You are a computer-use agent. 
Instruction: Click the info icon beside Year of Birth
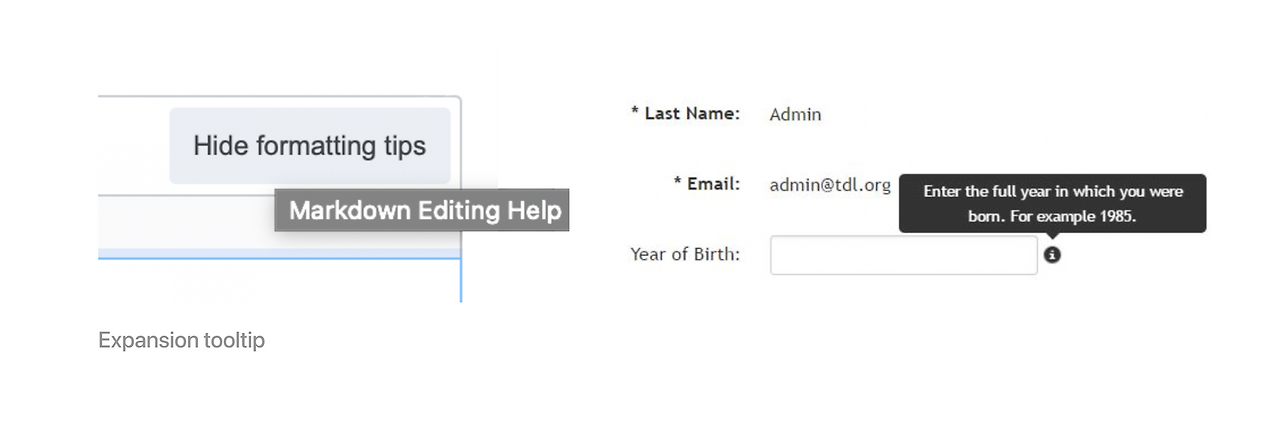coord(1052,255)
